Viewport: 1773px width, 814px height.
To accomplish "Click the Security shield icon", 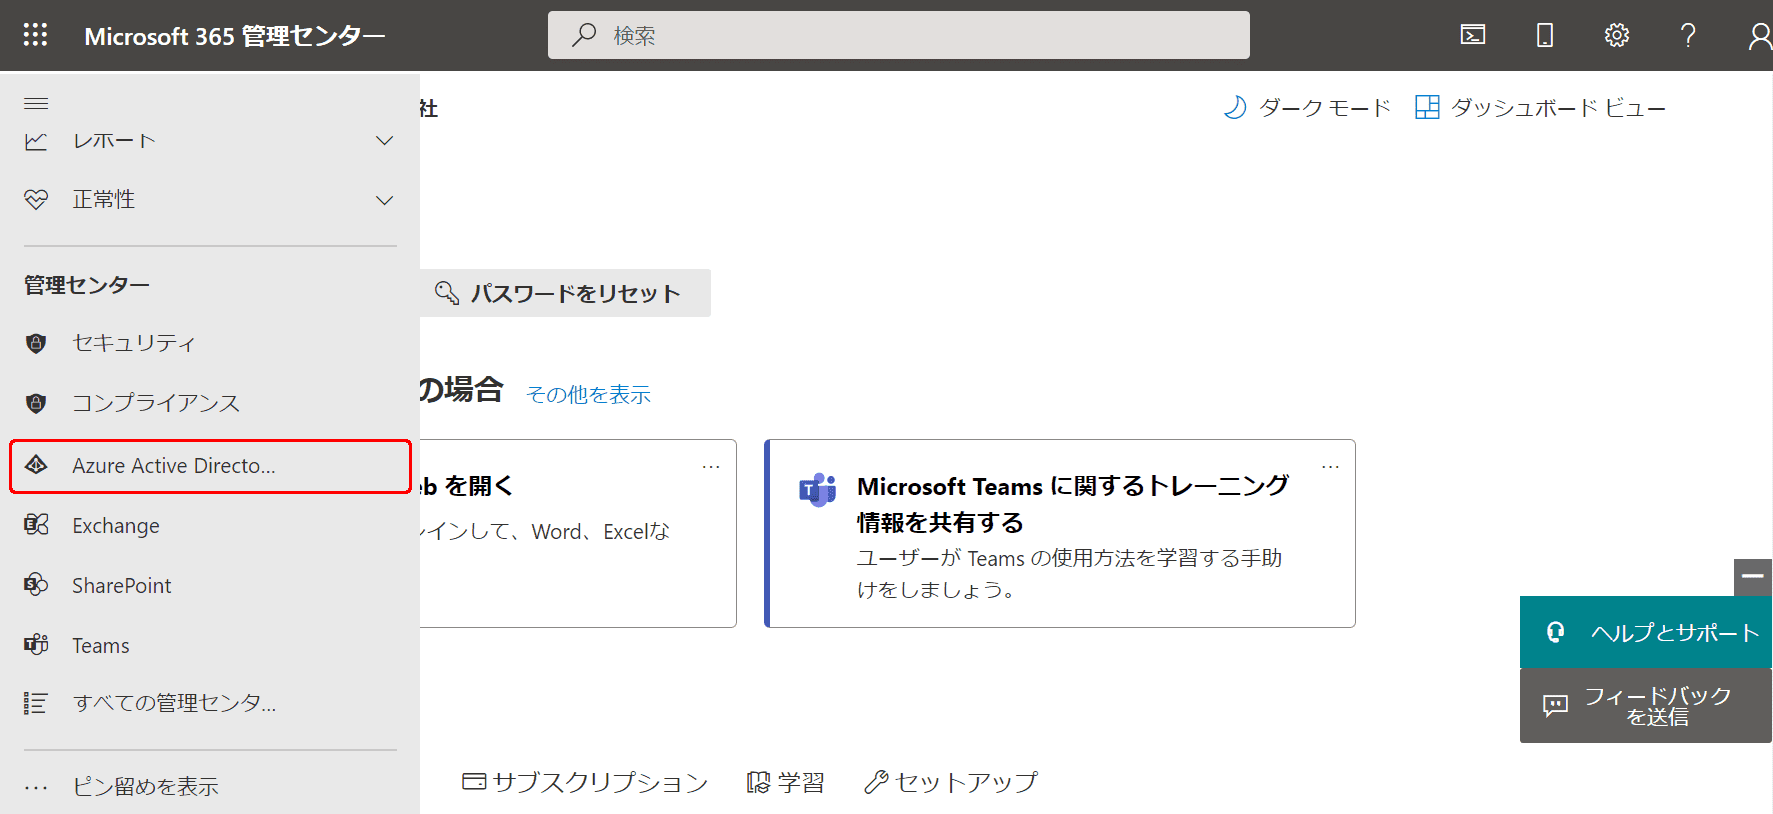I will (36, 343).
